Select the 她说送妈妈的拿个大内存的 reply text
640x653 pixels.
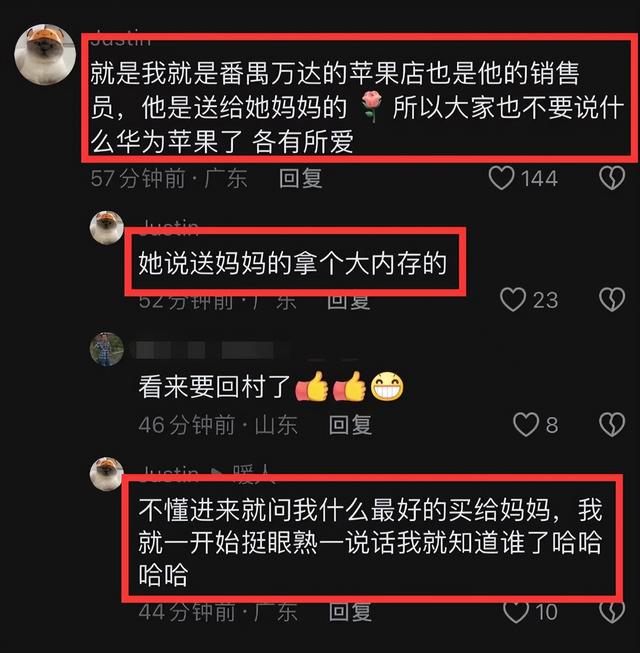click(x=293, y=263)
